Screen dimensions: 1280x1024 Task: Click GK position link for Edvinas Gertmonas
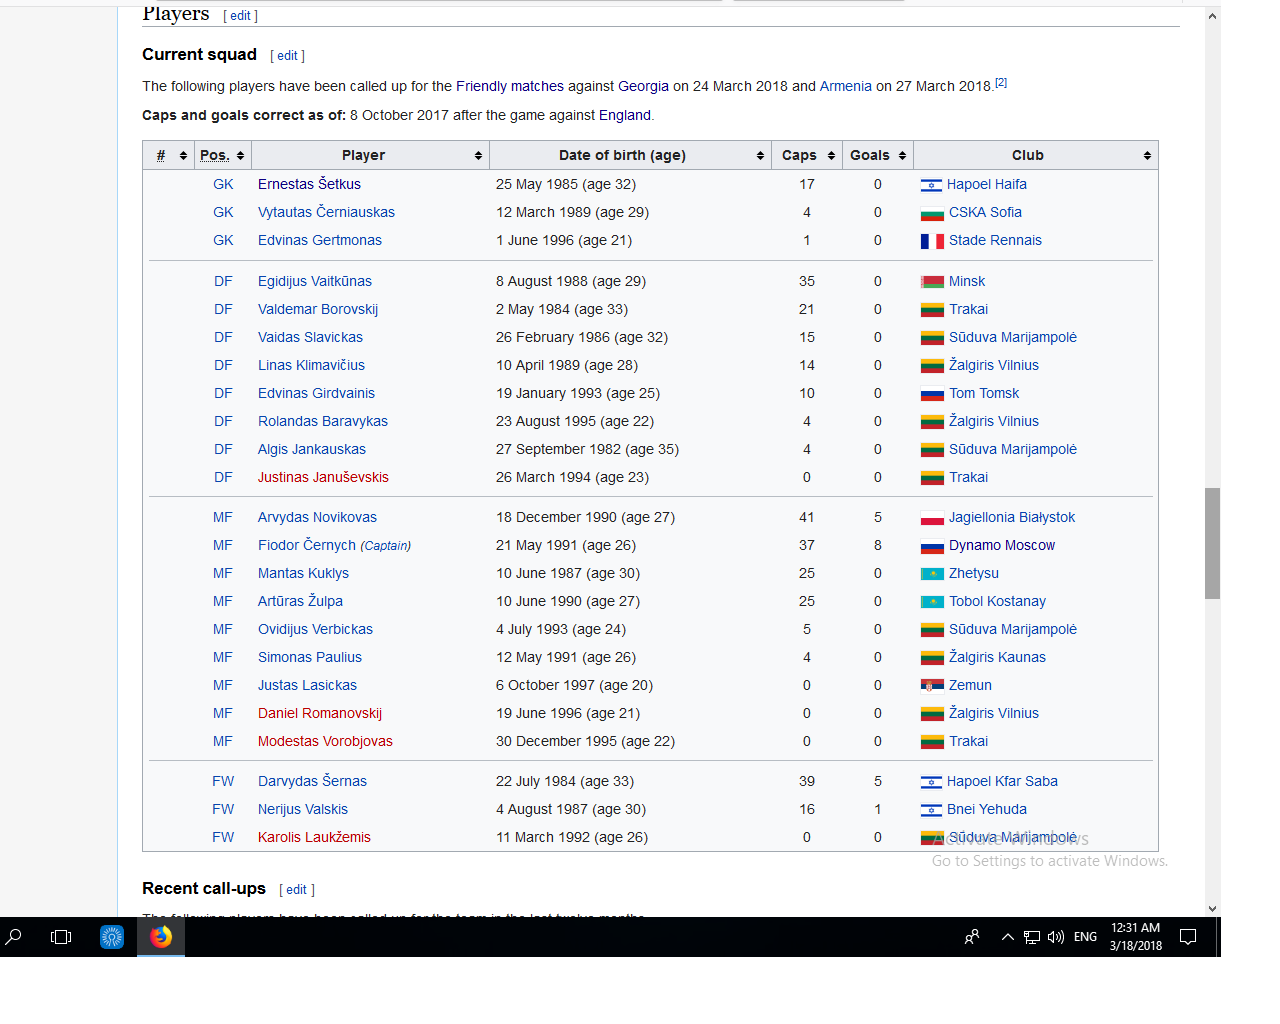(223, 241)
